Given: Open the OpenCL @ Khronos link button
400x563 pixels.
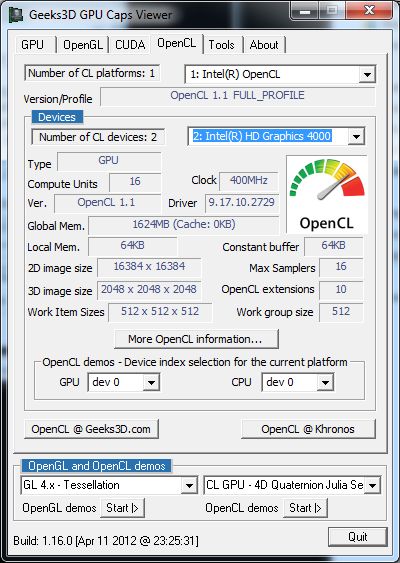Looking at the screenshot, I should [308, 429].
